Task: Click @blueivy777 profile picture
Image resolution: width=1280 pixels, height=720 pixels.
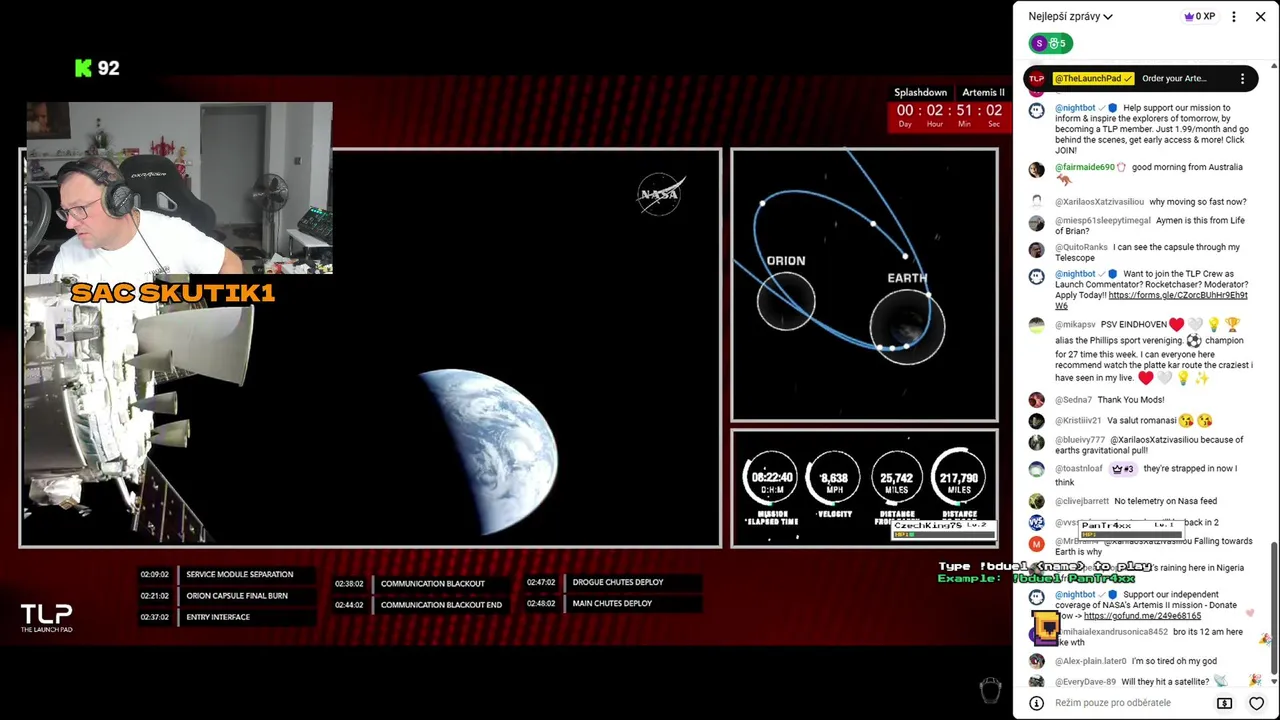Action: 1036,443
